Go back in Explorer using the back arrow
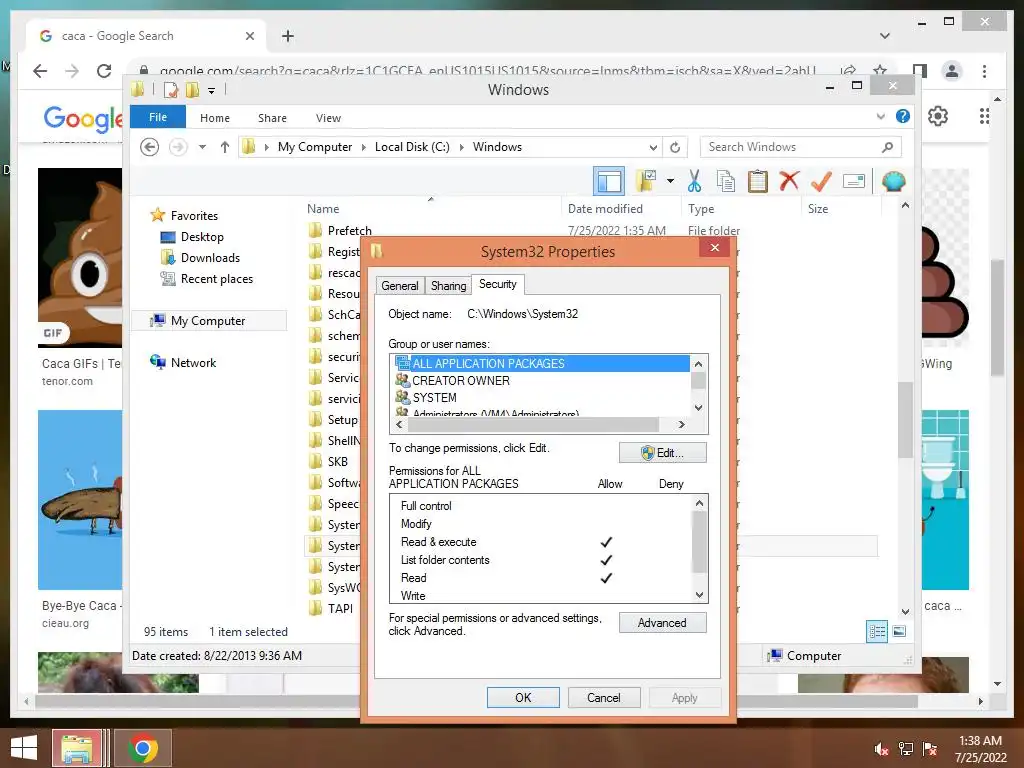This screenshot has height=768, width=1024. [x=150, y=147]
